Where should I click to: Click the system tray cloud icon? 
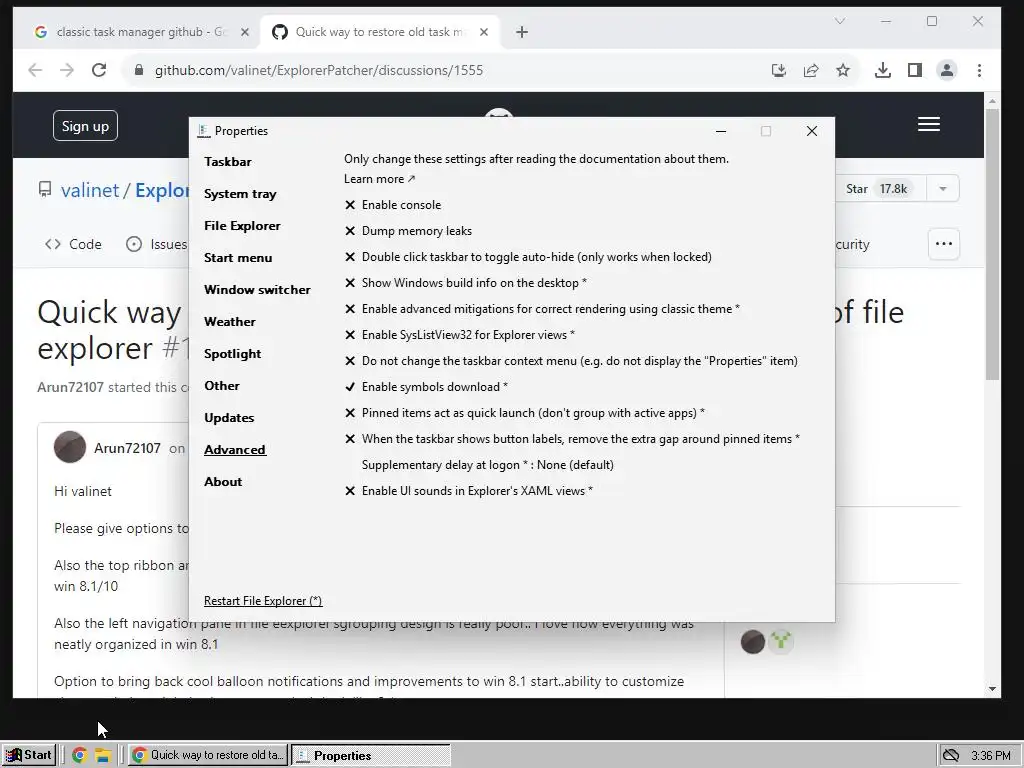[x=951, y=756]
